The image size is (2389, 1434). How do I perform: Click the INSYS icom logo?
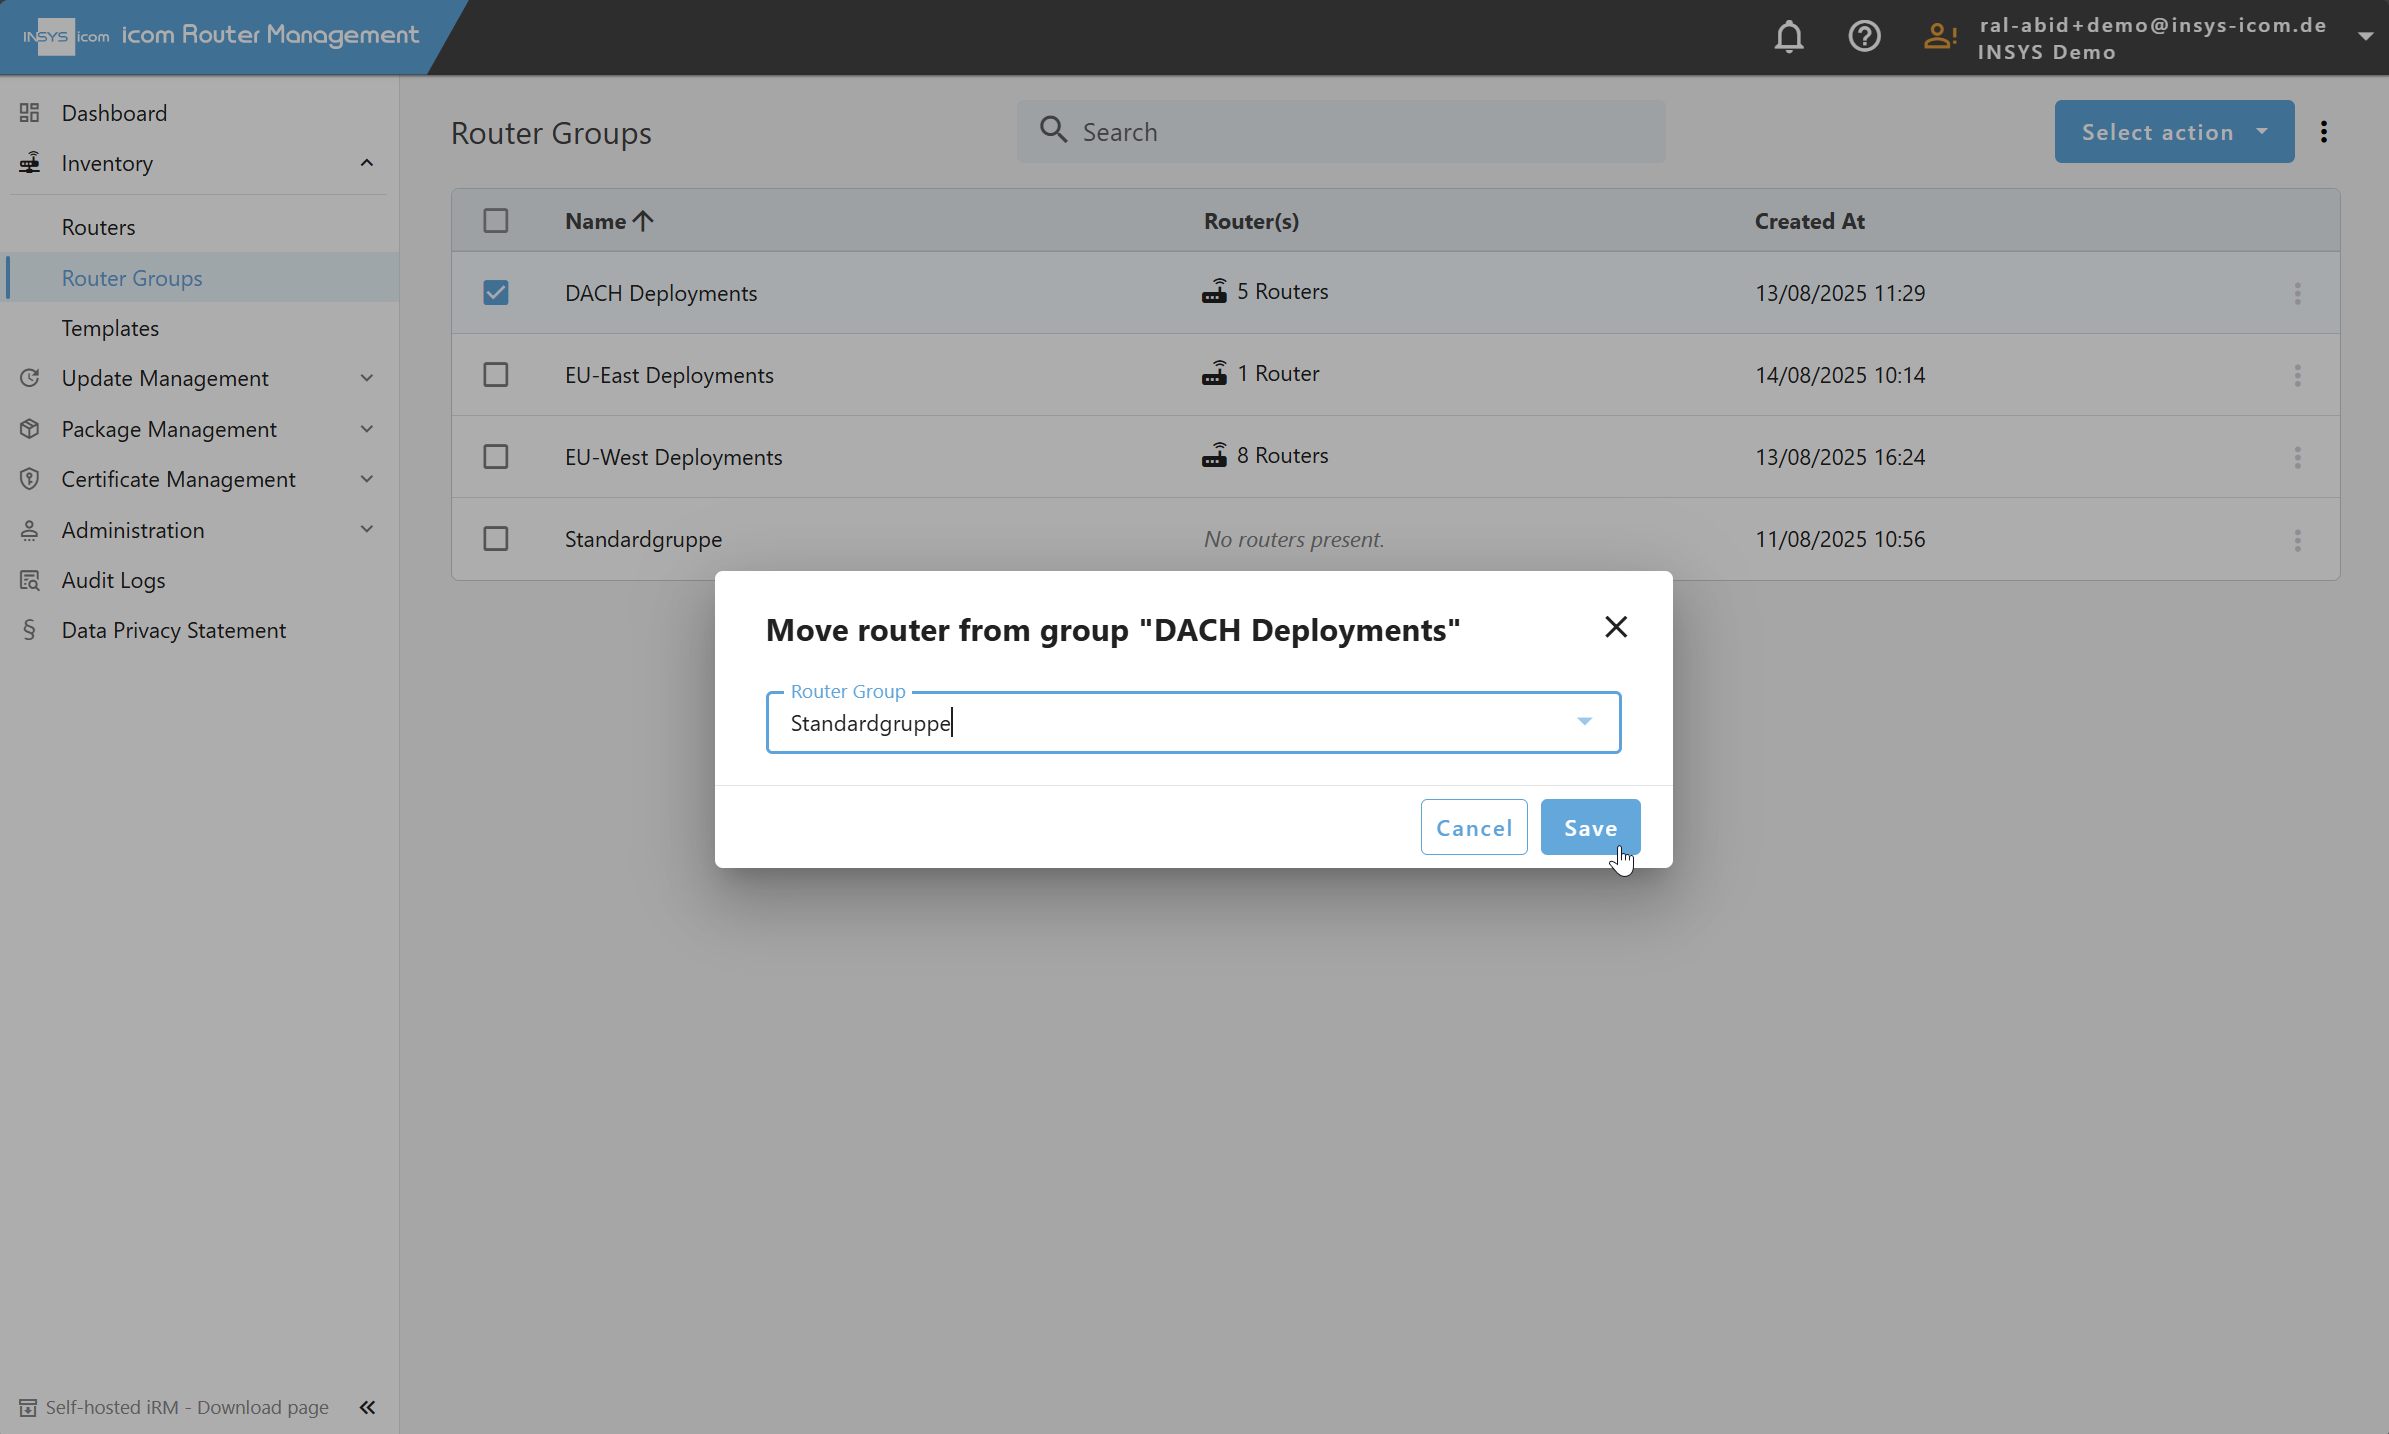pos(65,36)
